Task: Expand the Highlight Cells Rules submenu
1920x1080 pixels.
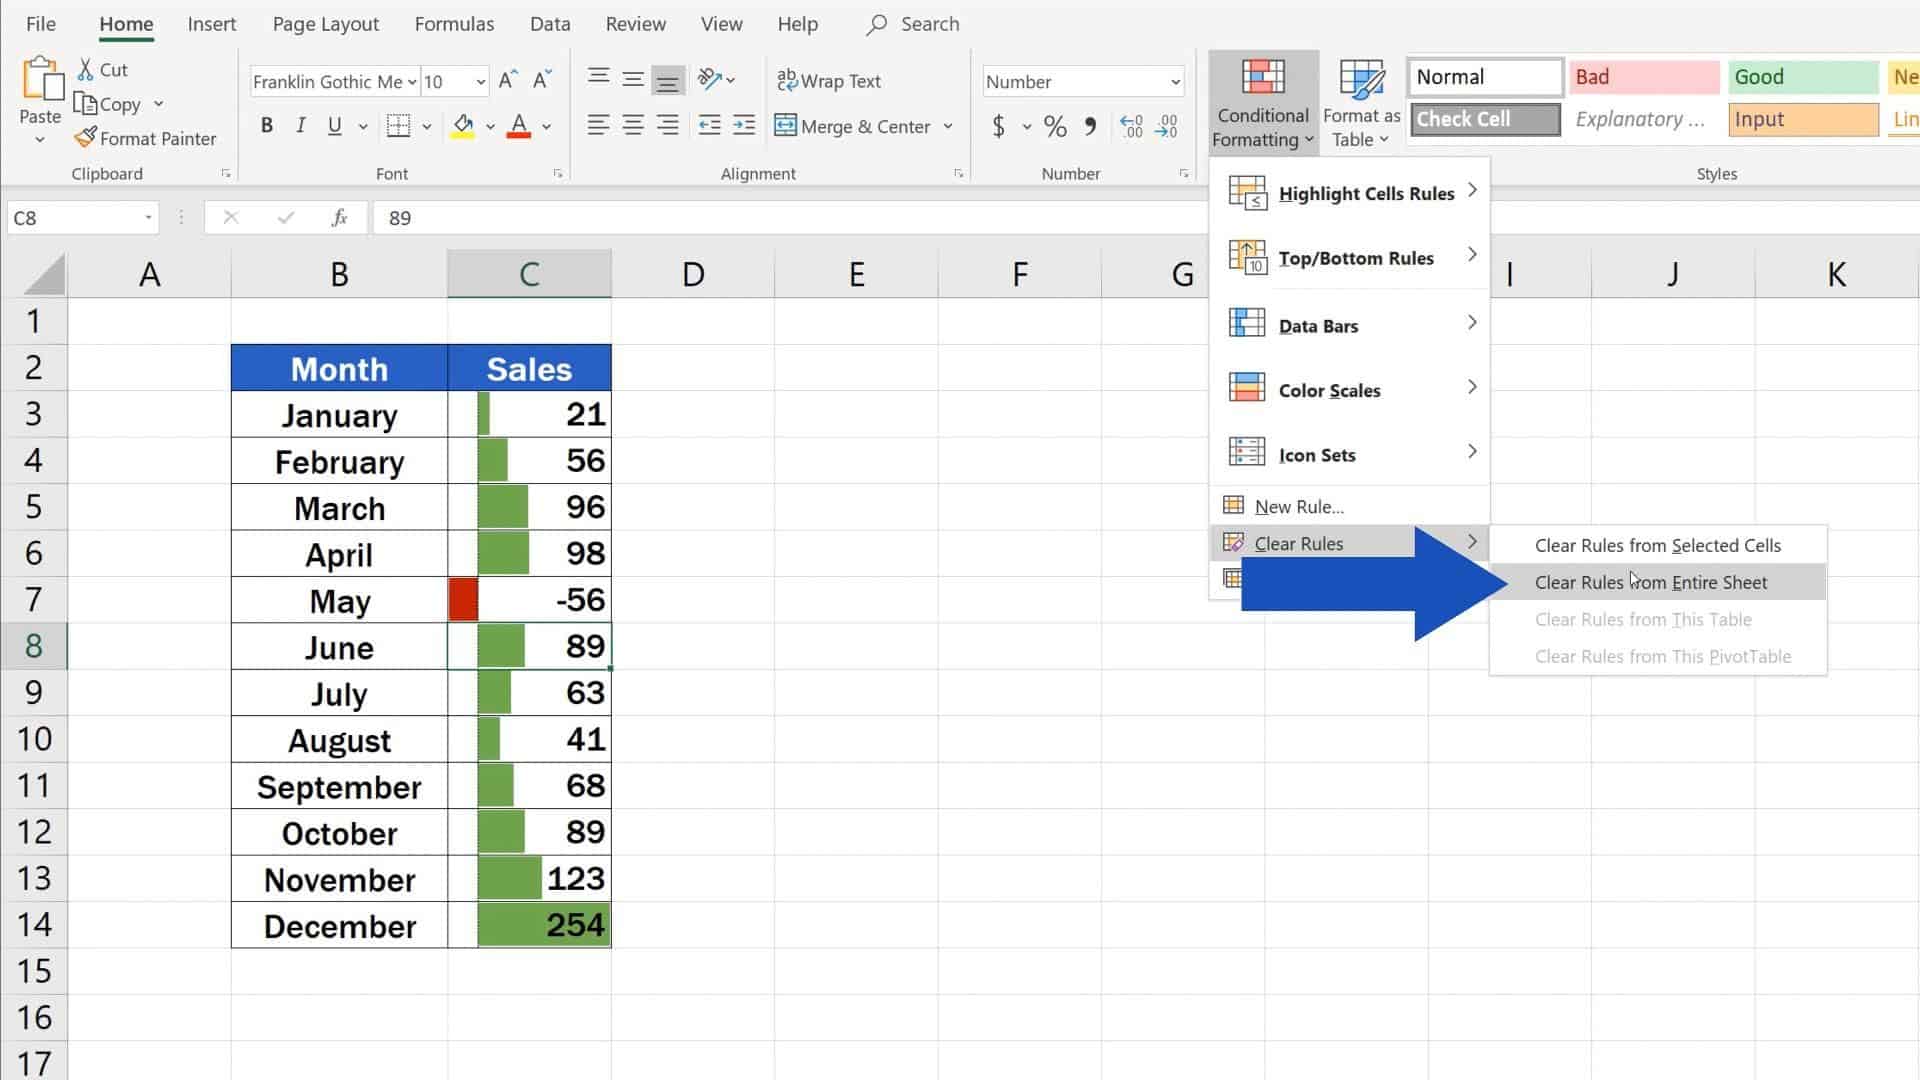Action: coord(1366,193)
